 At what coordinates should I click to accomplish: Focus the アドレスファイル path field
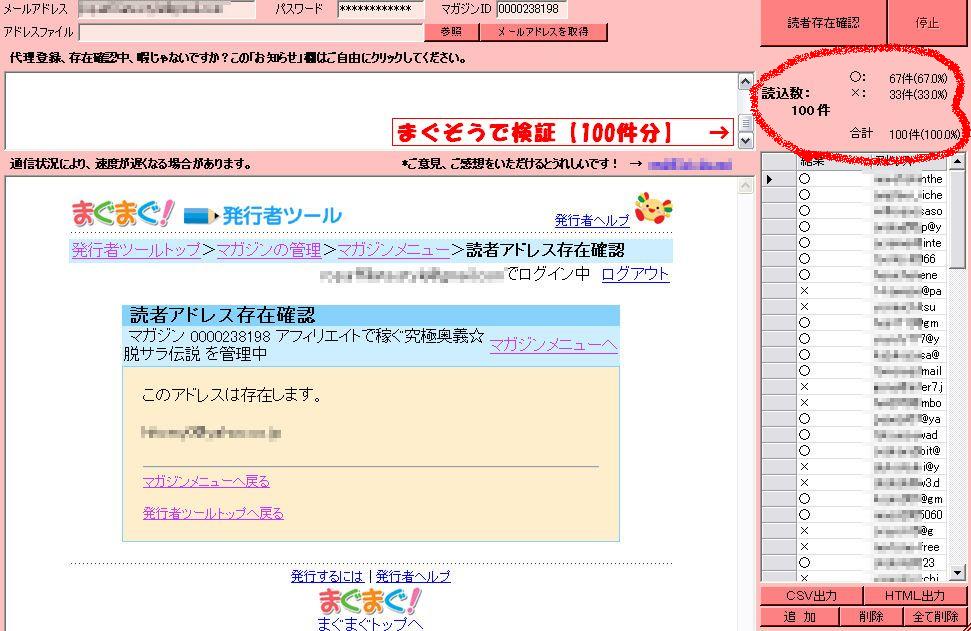coord(251,32)
